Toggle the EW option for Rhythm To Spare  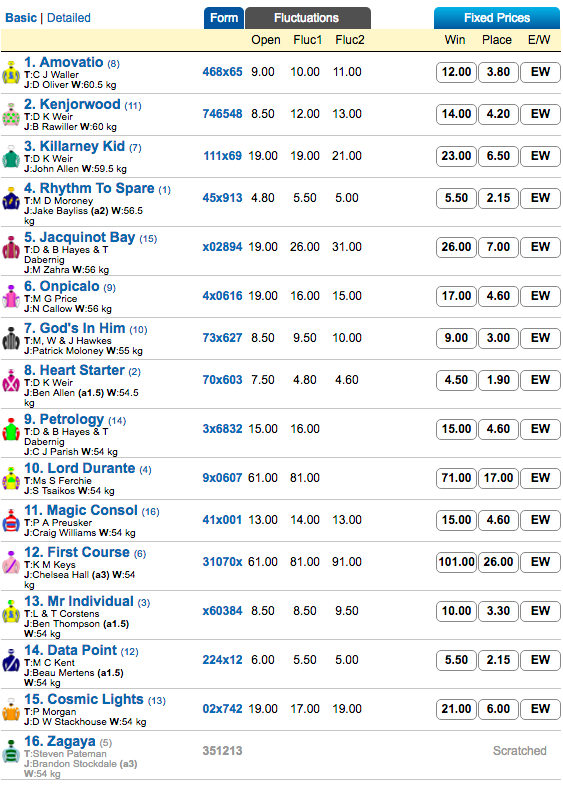pyautogui.click(x=540, y=198)
